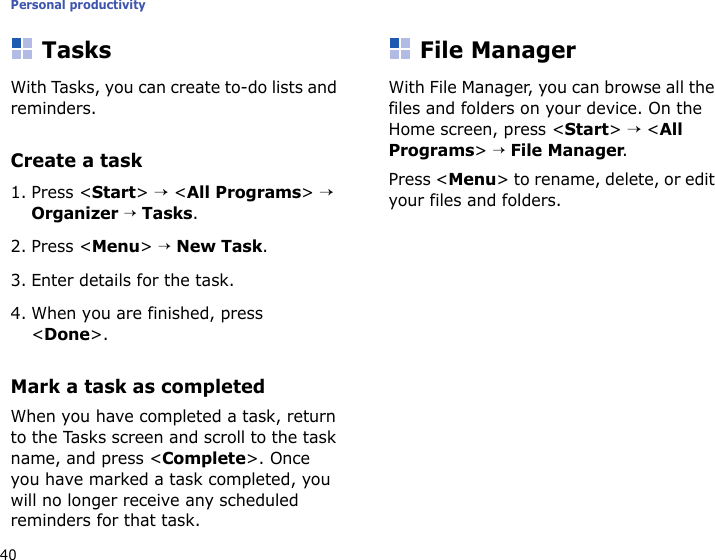Click the bold 'Menu' word under File Manager
This screenshot has height=560, width=715.
coord(476,180)
